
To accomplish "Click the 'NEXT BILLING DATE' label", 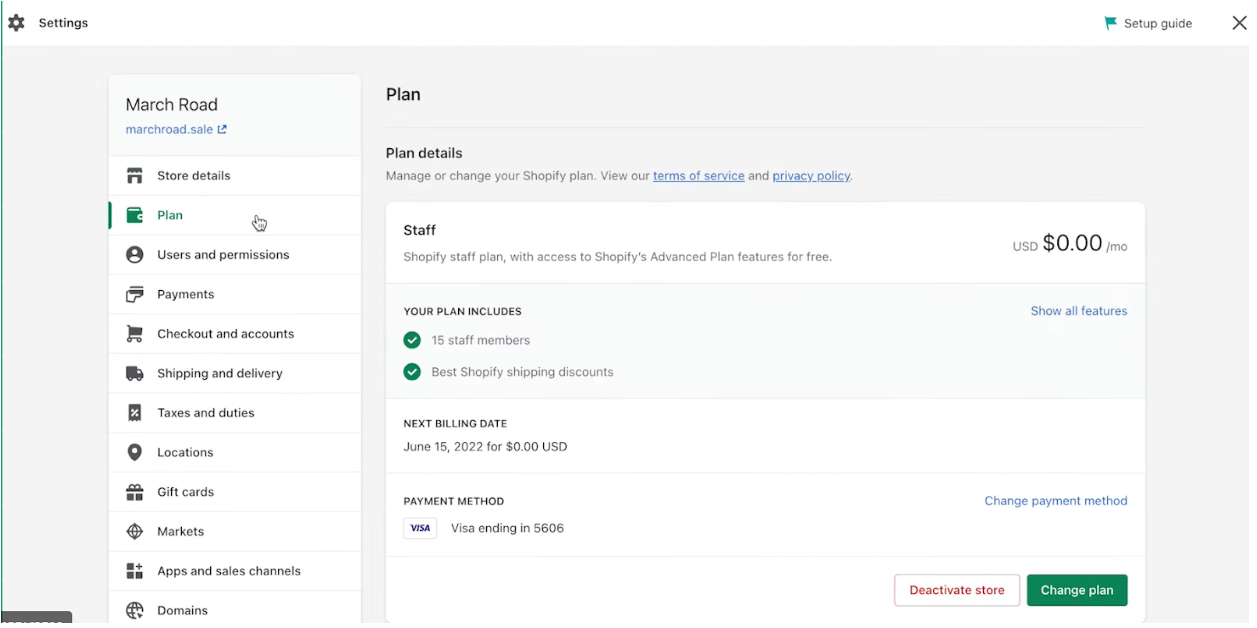I will 455,424.
